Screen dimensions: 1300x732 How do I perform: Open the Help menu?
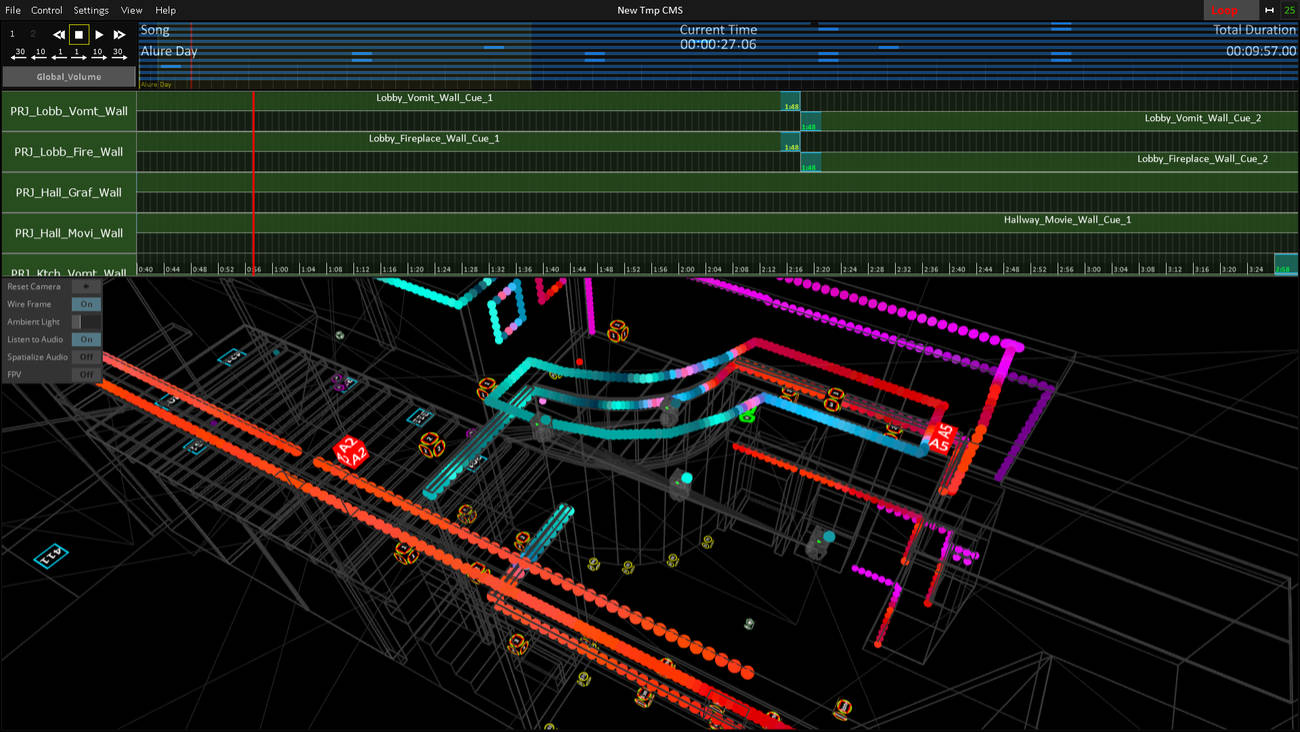point(165,10)
